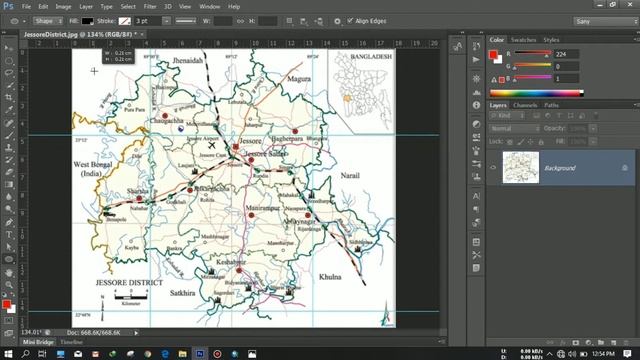The height and width of the screenshot is (360, 640).
Task: Open the Filter menu
Action: (150, 7)
